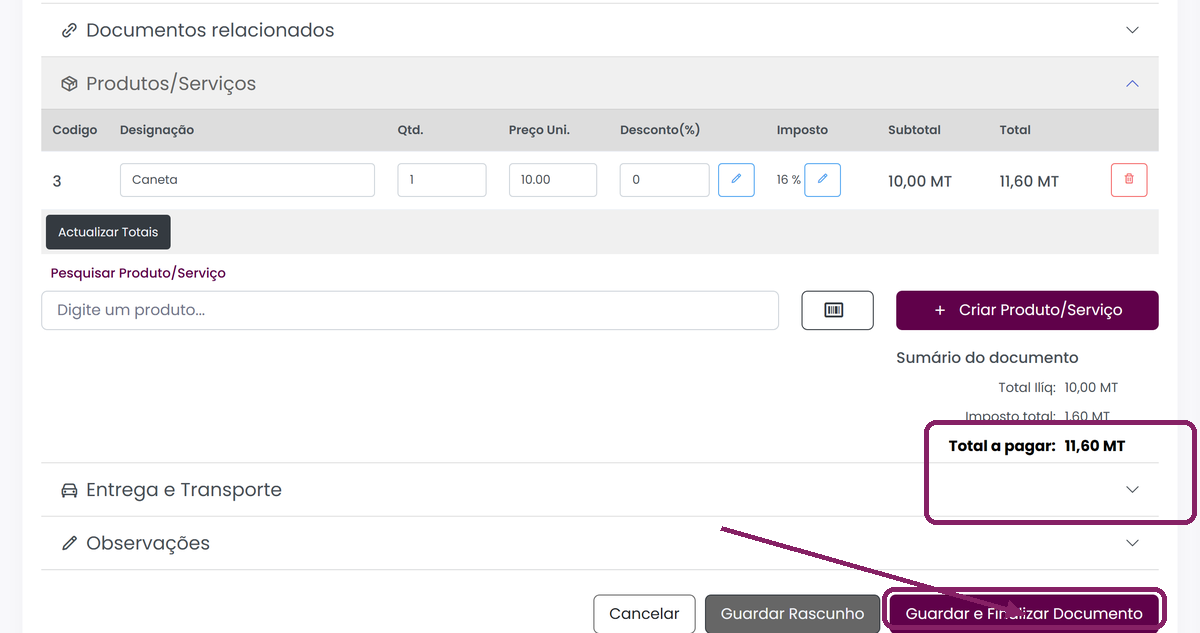Click Guardar e Finalizar Documento

tap(1024, 614)
